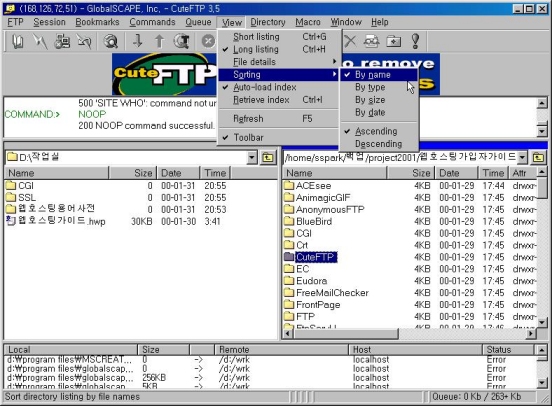Open the local path D:\ dropdown arrow

tap(252, 157)
